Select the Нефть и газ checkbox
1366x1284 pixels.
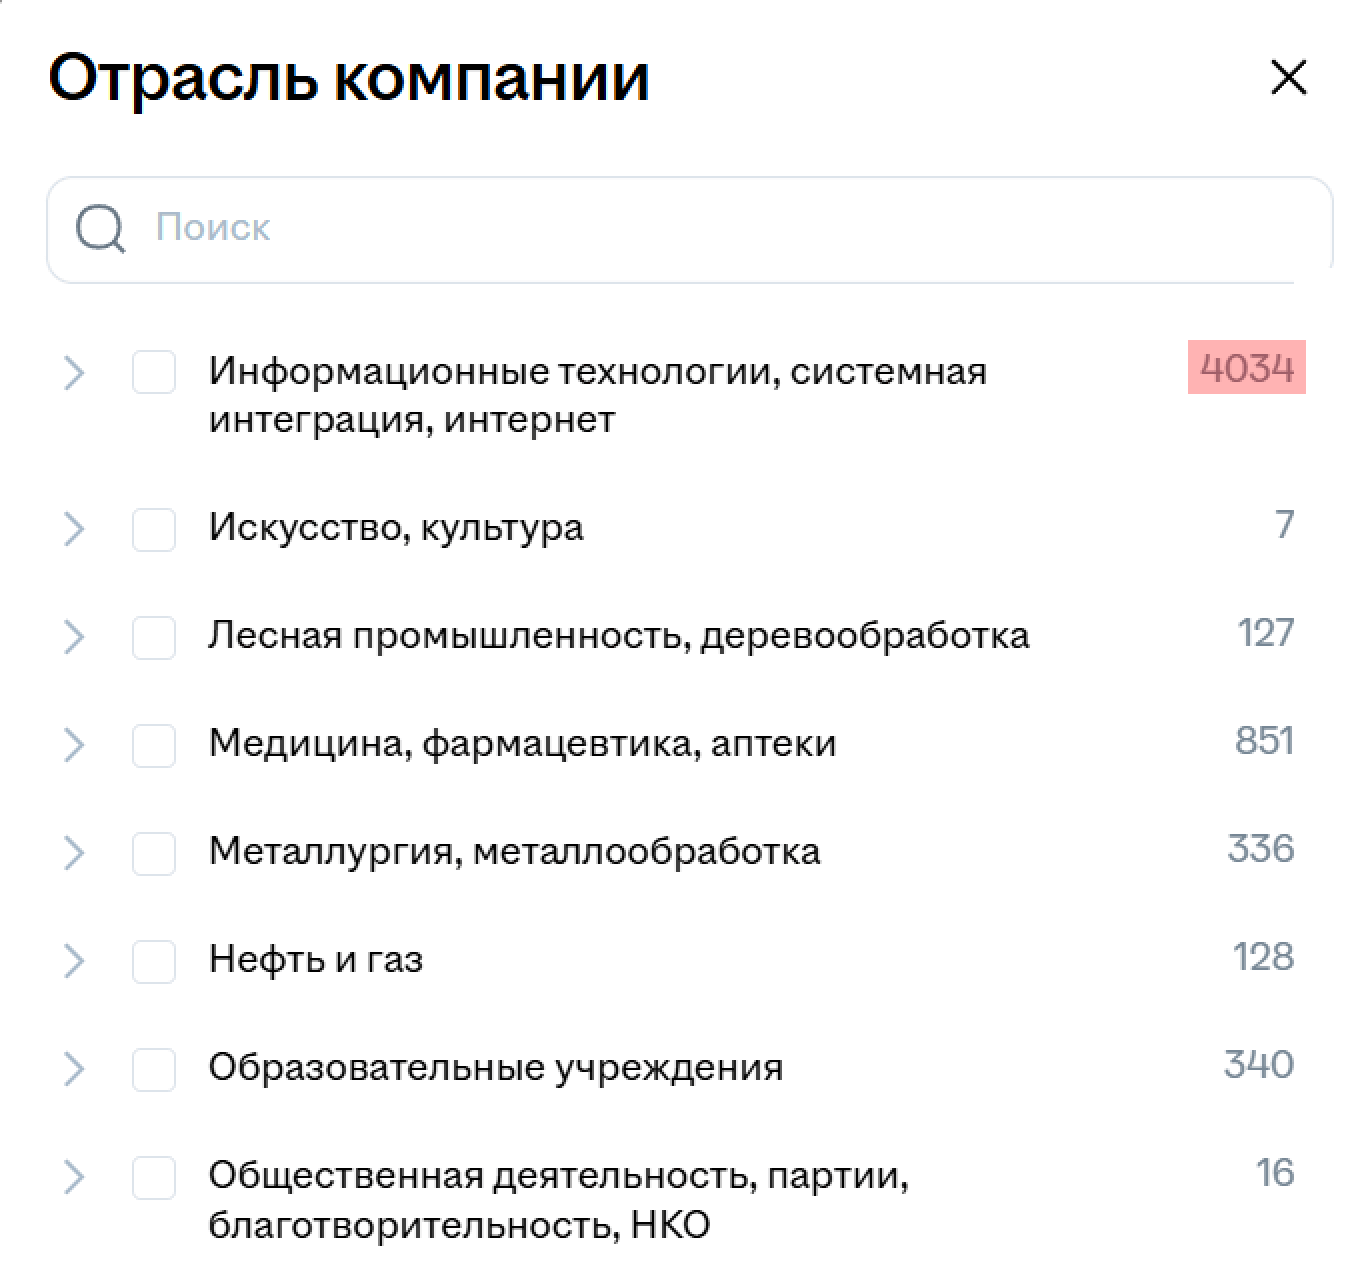(x=154, y=961)
